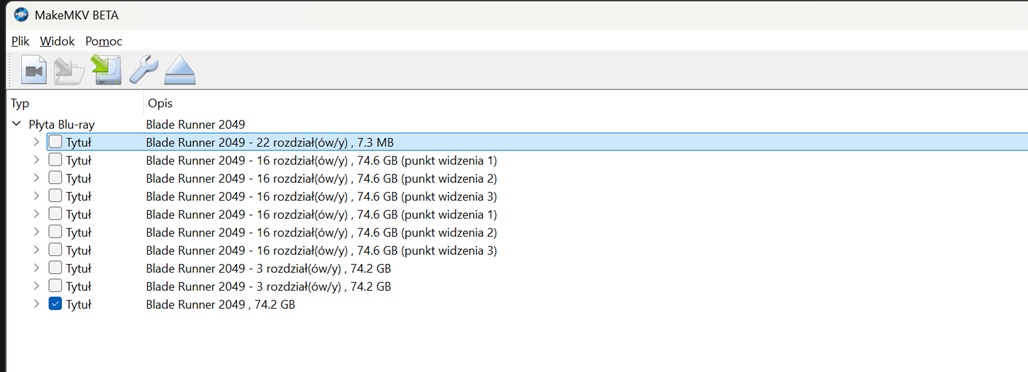This screenshot has height=372, width=1028.
Task: Click the Typ column header
Action: pos(20,104)
